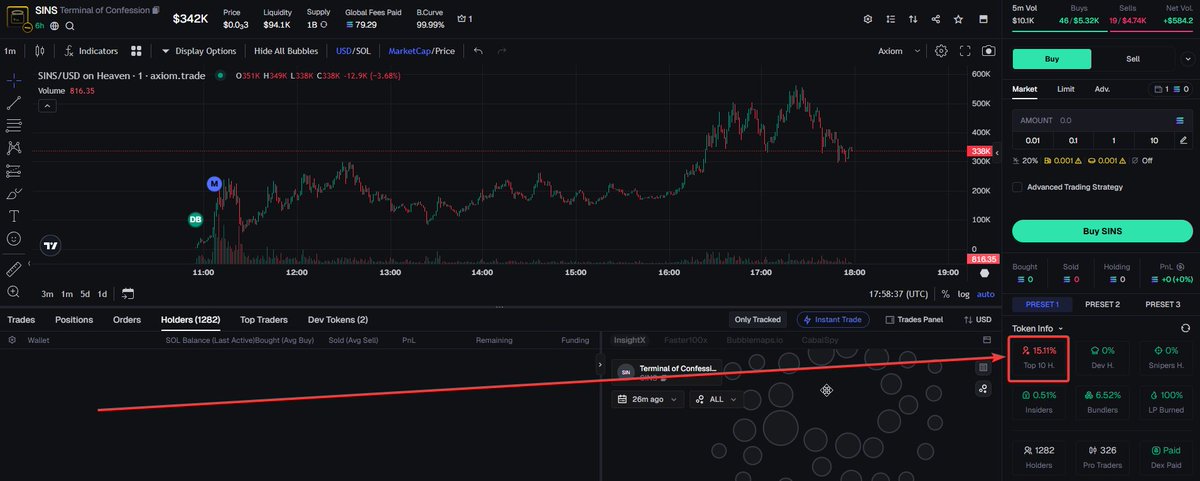Select PRESET 2
The image size is (1200, 481).
[x=1102, y=304]
